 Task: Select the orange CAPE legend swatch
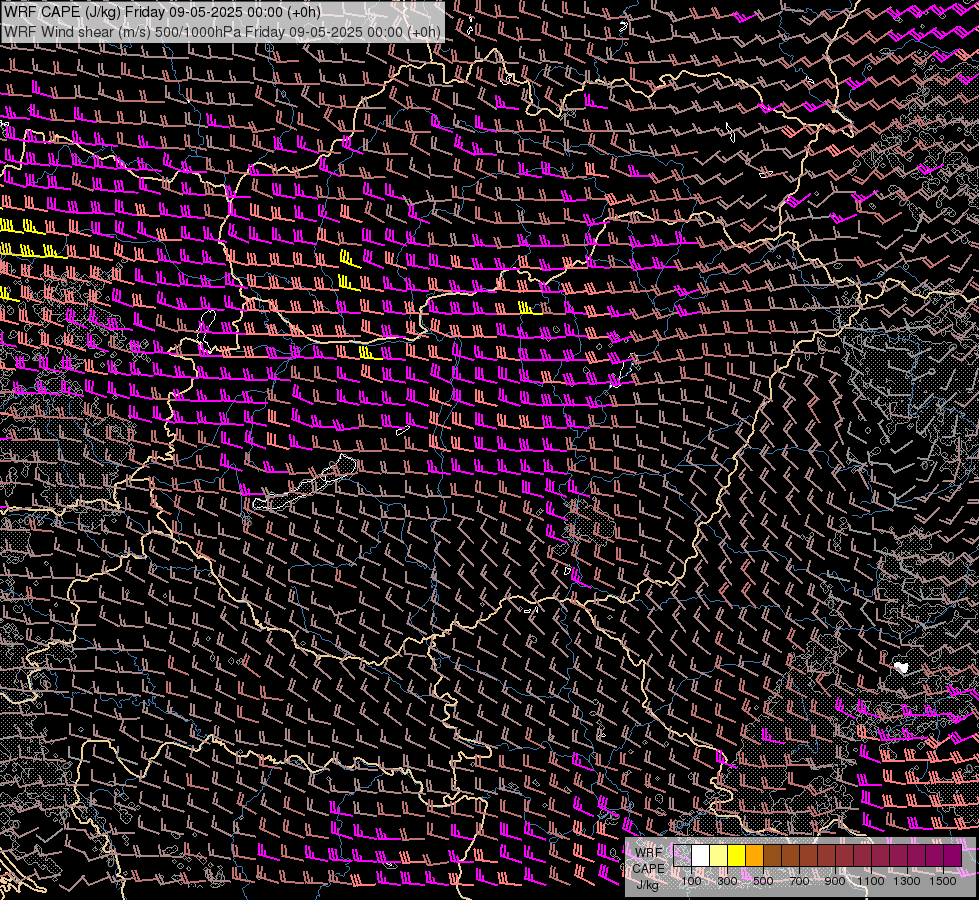tap(754, 855)
